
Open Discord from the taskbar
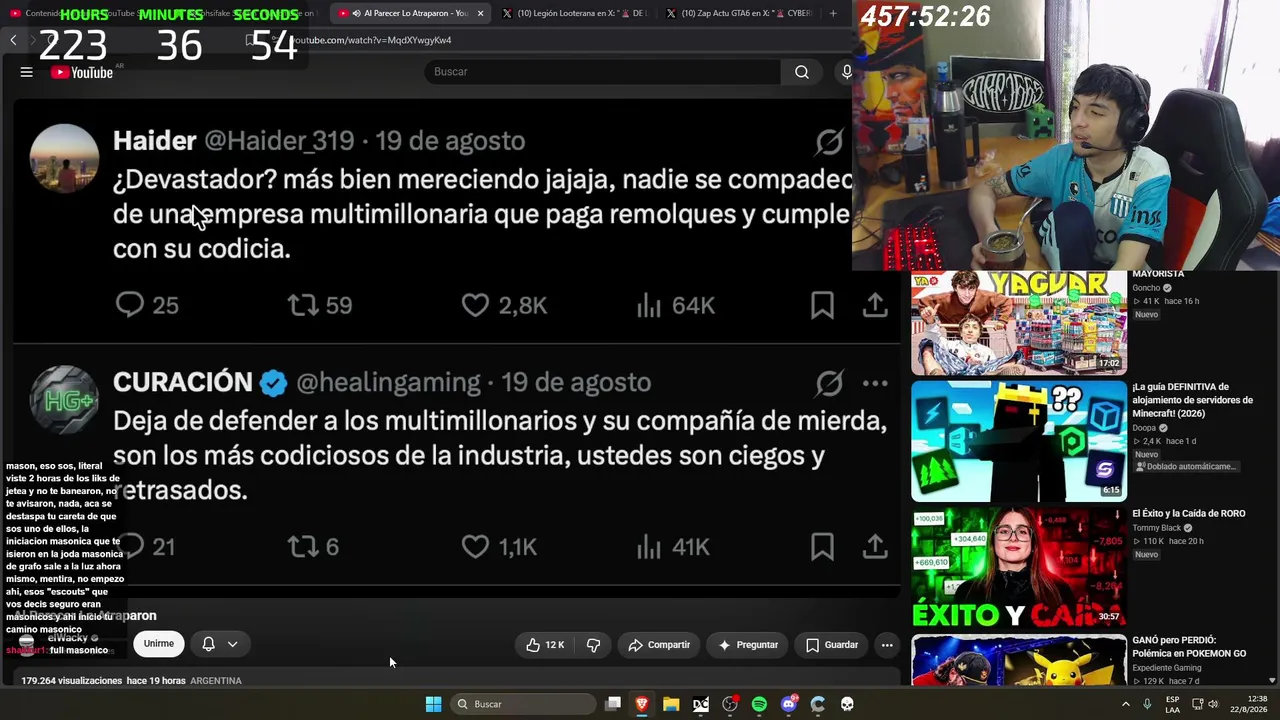click(789, 704)
